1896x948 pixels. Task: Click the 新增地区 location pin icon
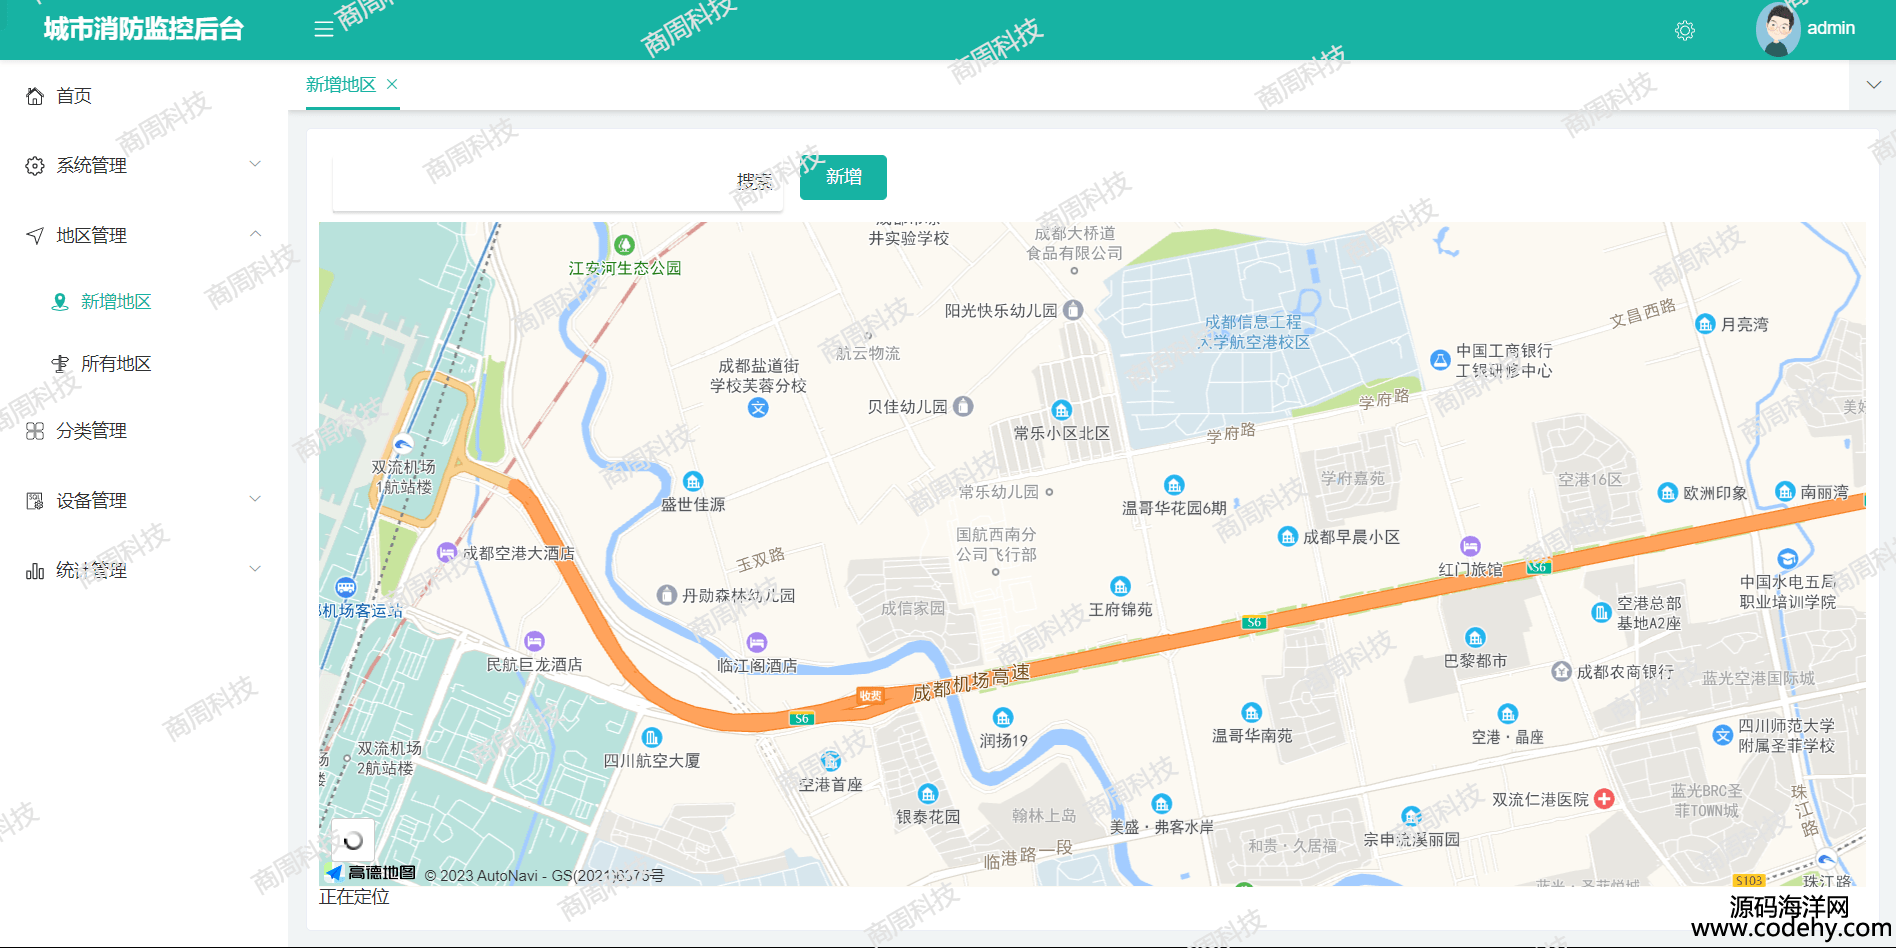pos(60,302)
